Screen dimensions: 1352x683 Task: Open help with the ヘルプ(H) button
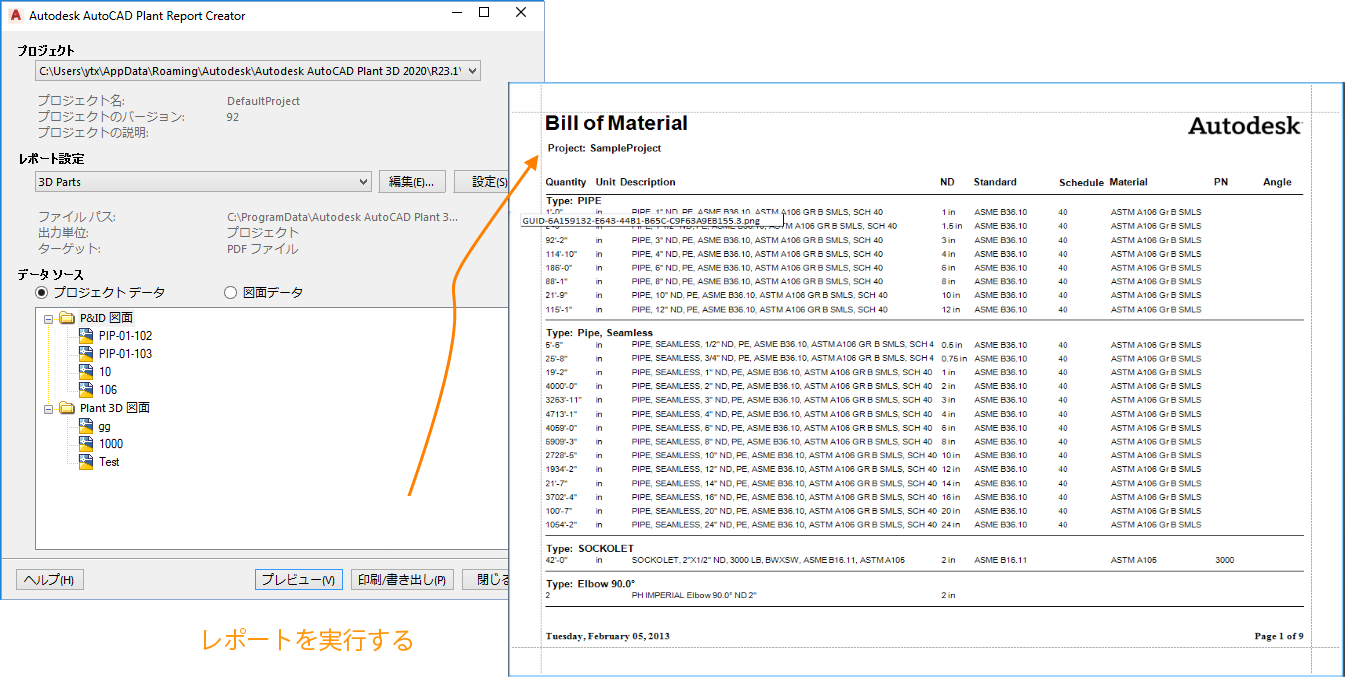point(49,579)
